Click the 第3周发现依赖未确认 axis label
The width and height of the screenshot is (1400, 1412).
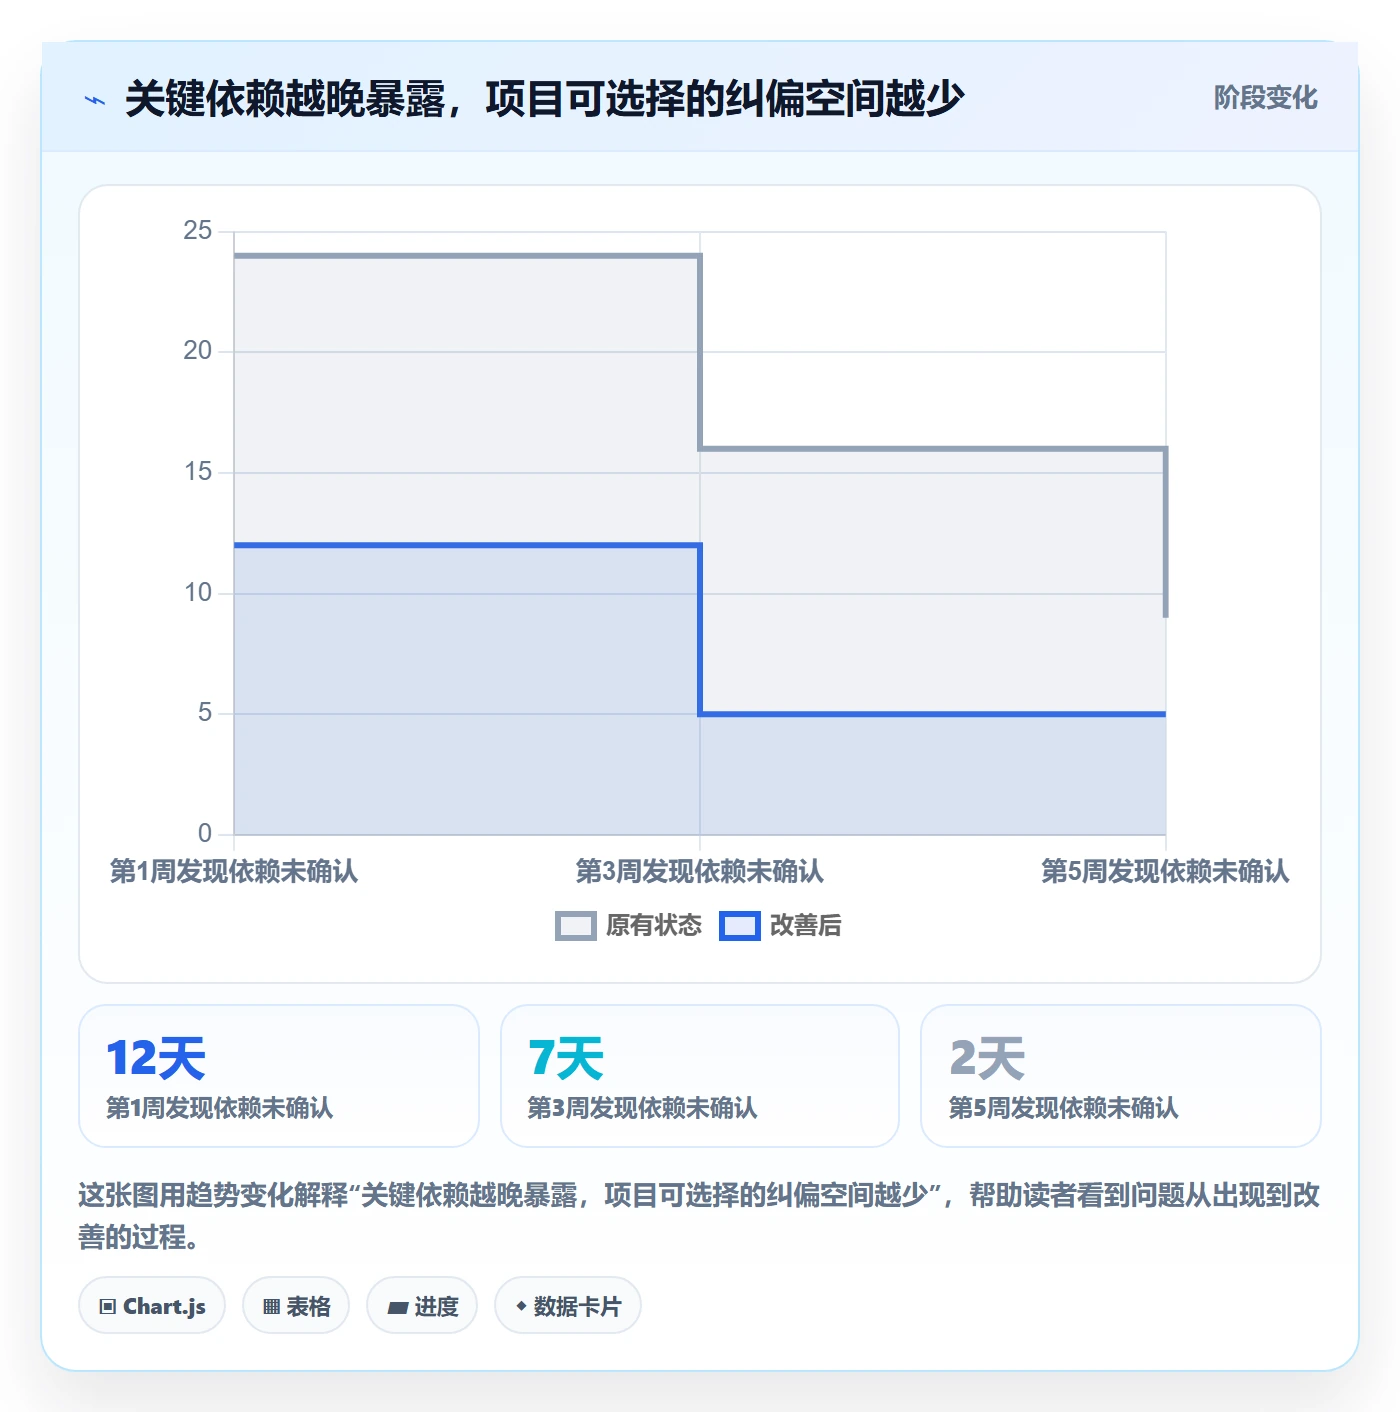[700, 871]
